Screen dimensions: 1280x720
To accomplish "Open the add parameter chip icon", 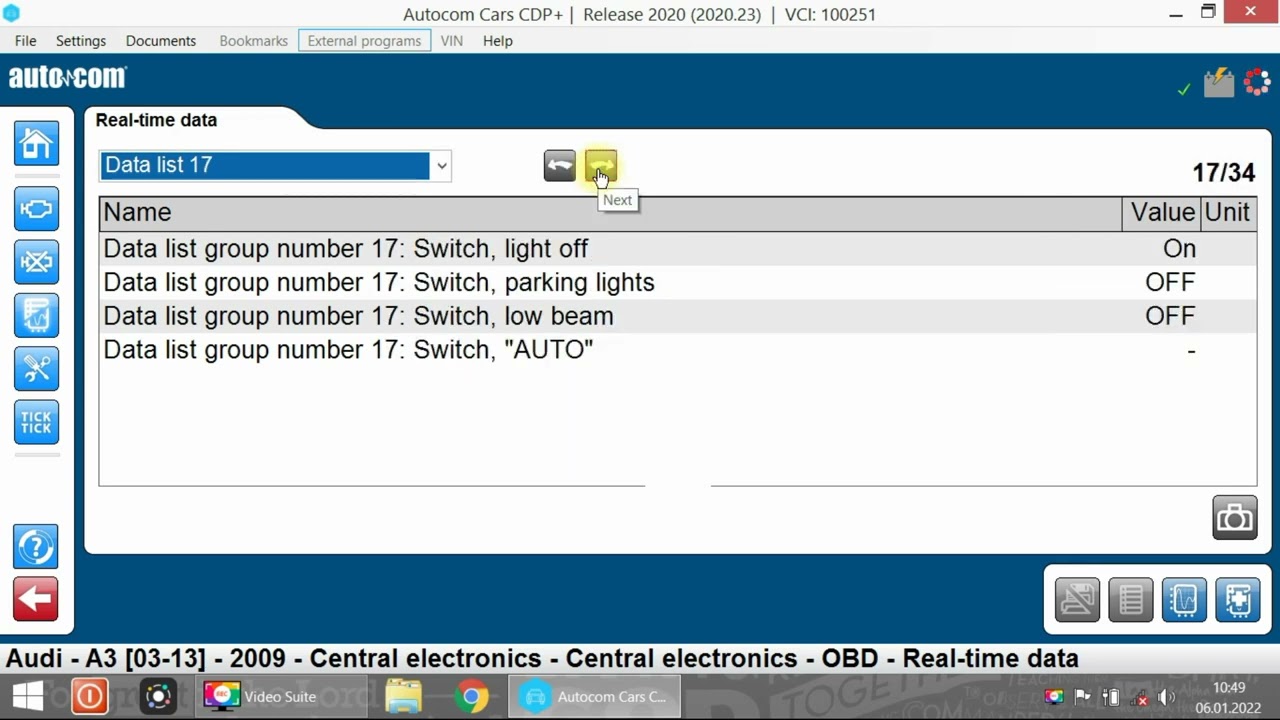I will (1238, 600).
